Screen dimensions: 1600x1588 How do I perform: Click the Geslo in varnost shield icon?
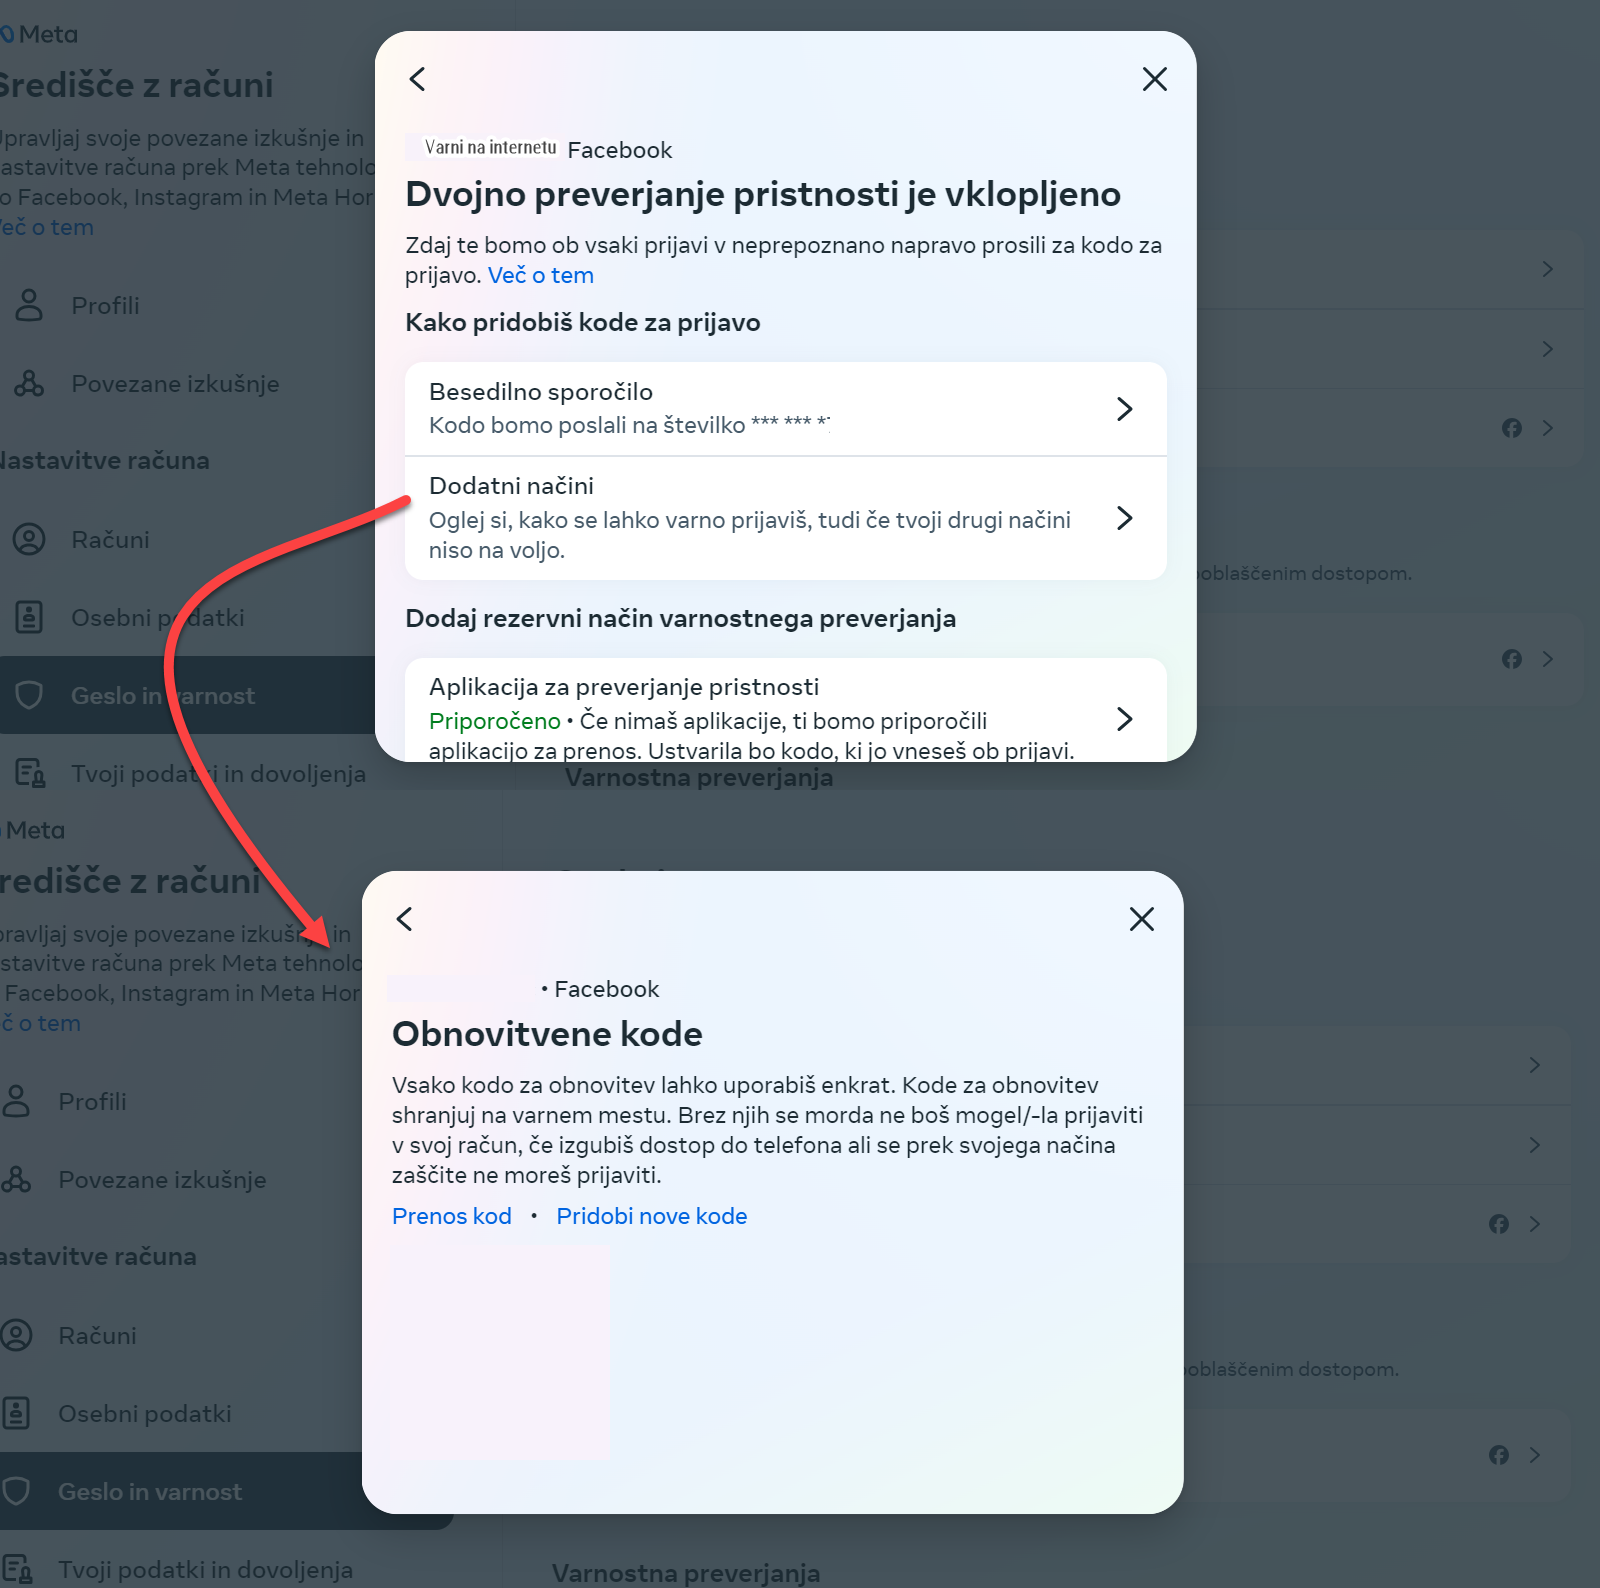pos(29,695)
